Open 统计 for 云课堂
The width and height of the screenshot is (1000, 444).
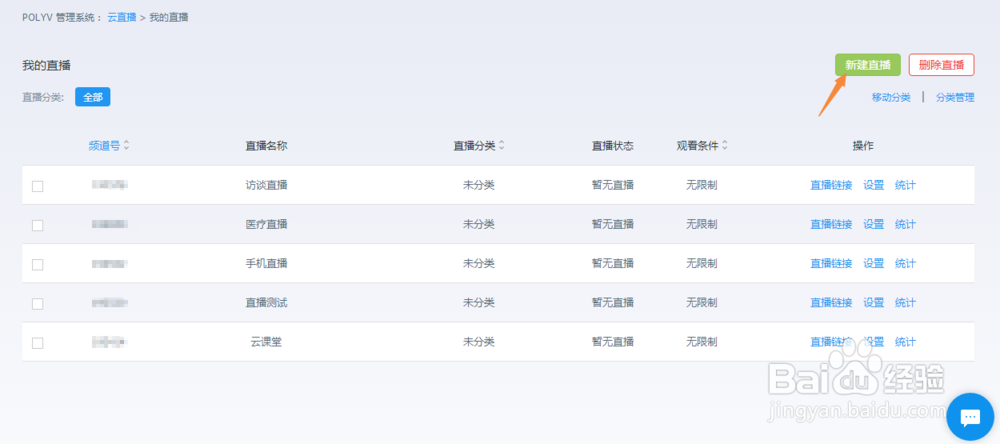pos(905,341)
